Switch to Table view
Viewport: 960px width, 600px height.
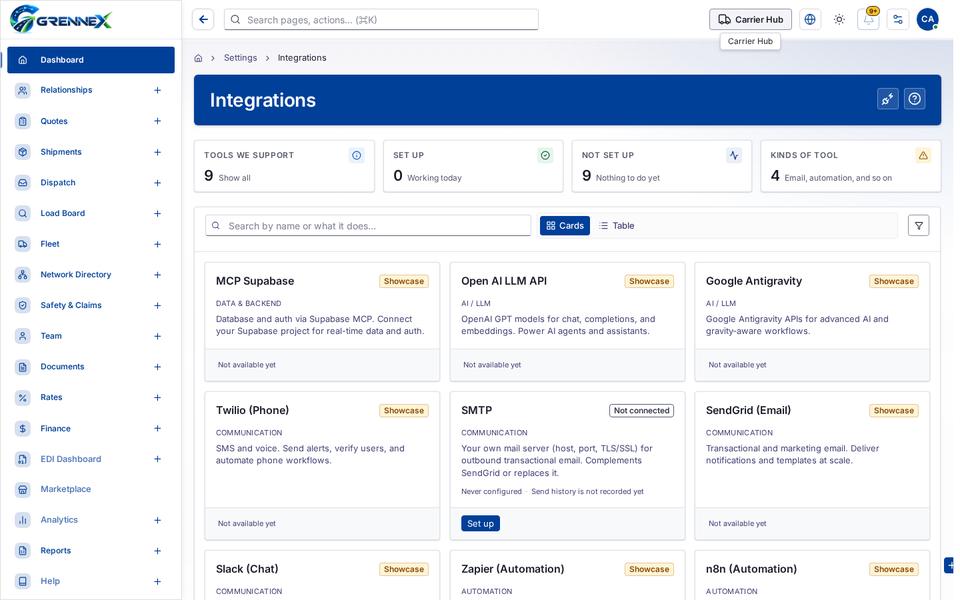point(617,226)
